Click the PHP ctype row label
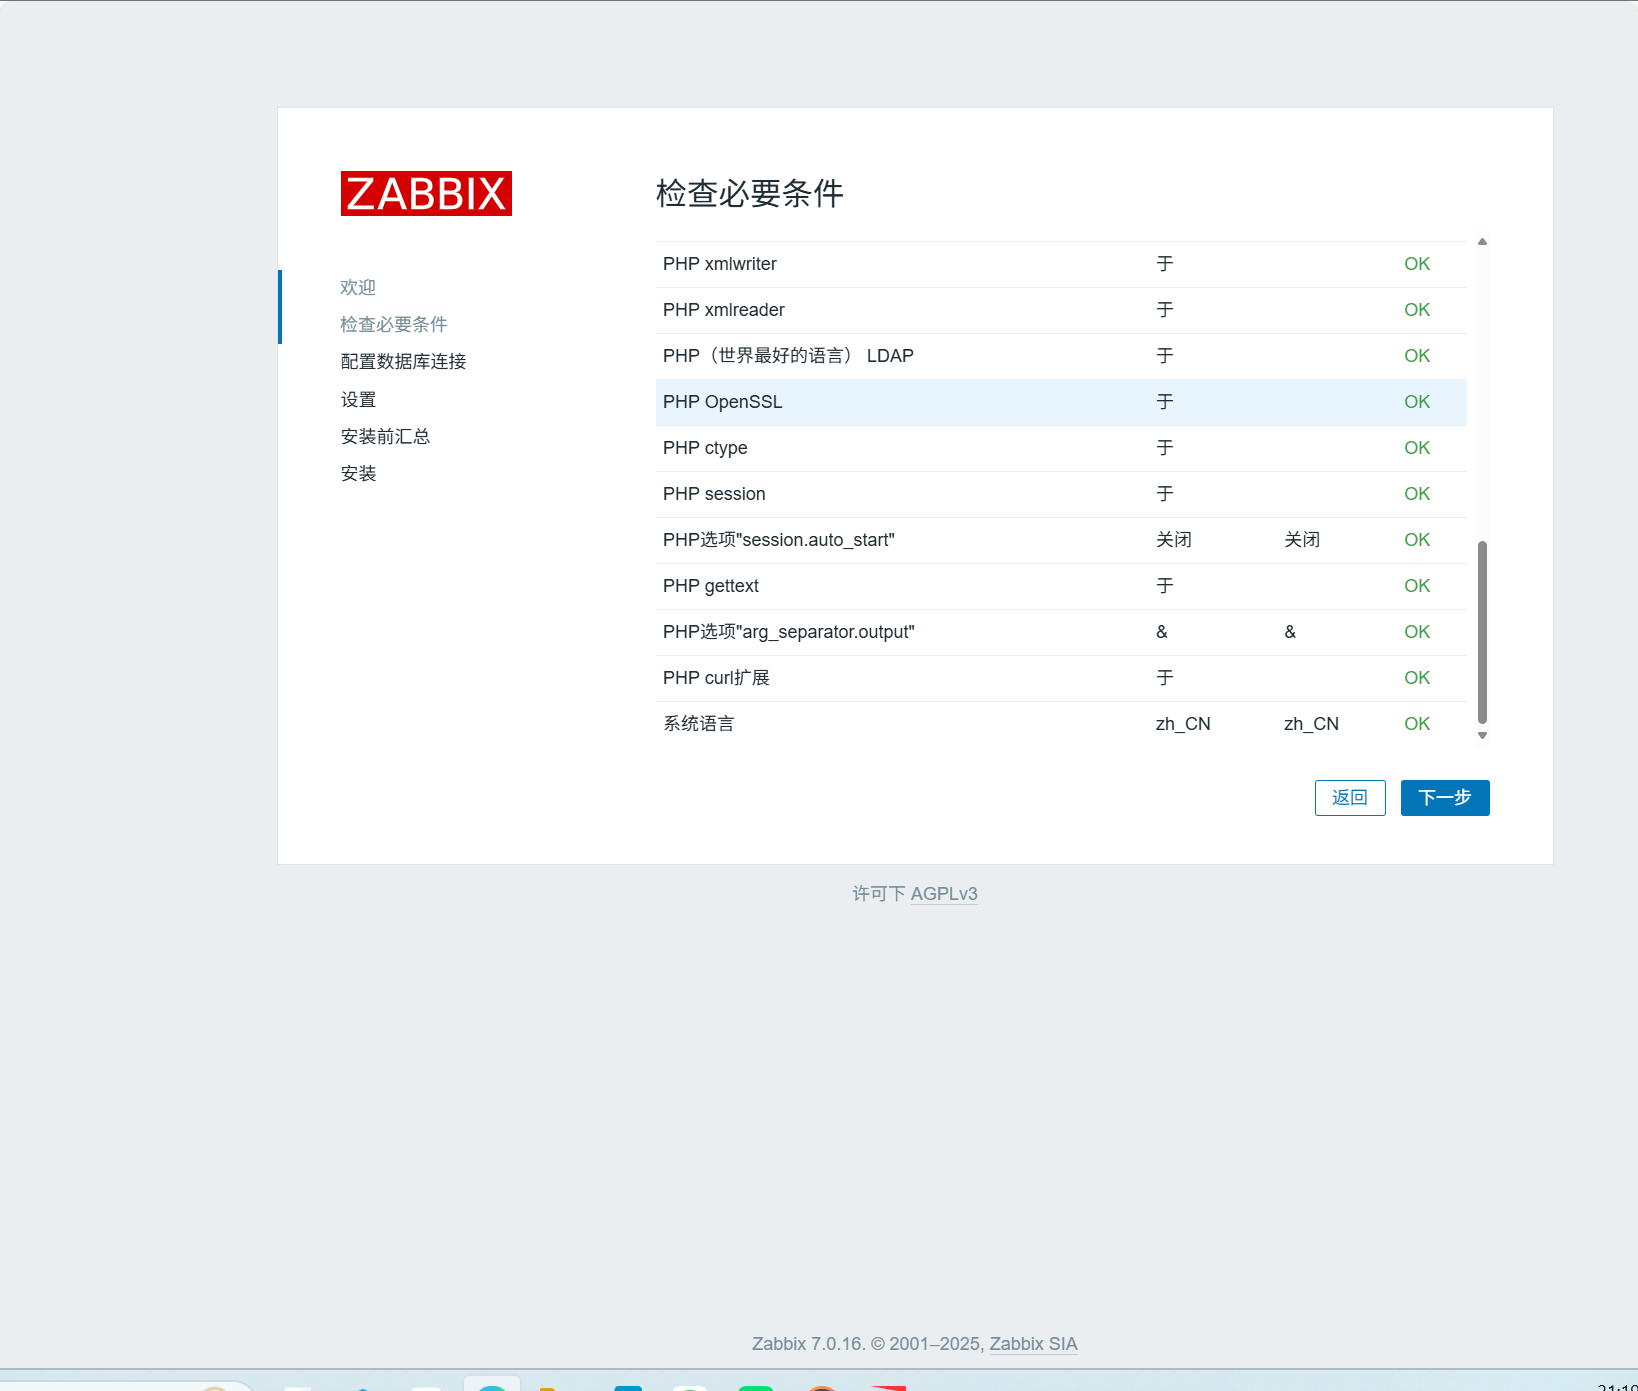Image resolution: width=1638 pixels, height=1391 pixels. click(x=705, y=448)
